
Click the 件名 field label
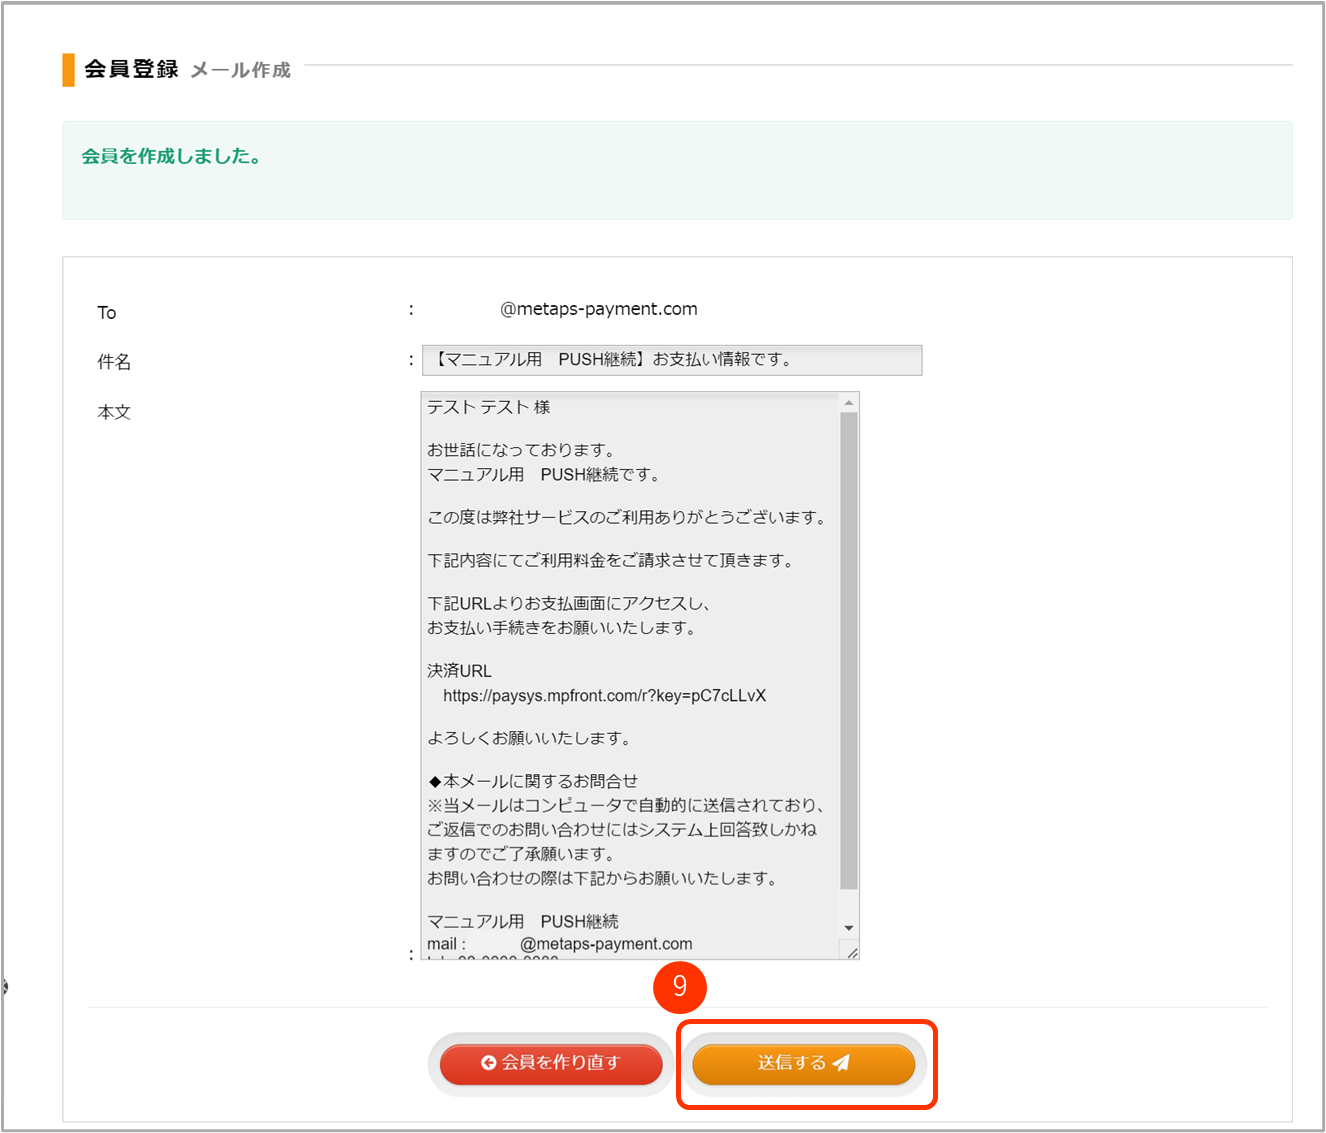(x=114, y=362)
